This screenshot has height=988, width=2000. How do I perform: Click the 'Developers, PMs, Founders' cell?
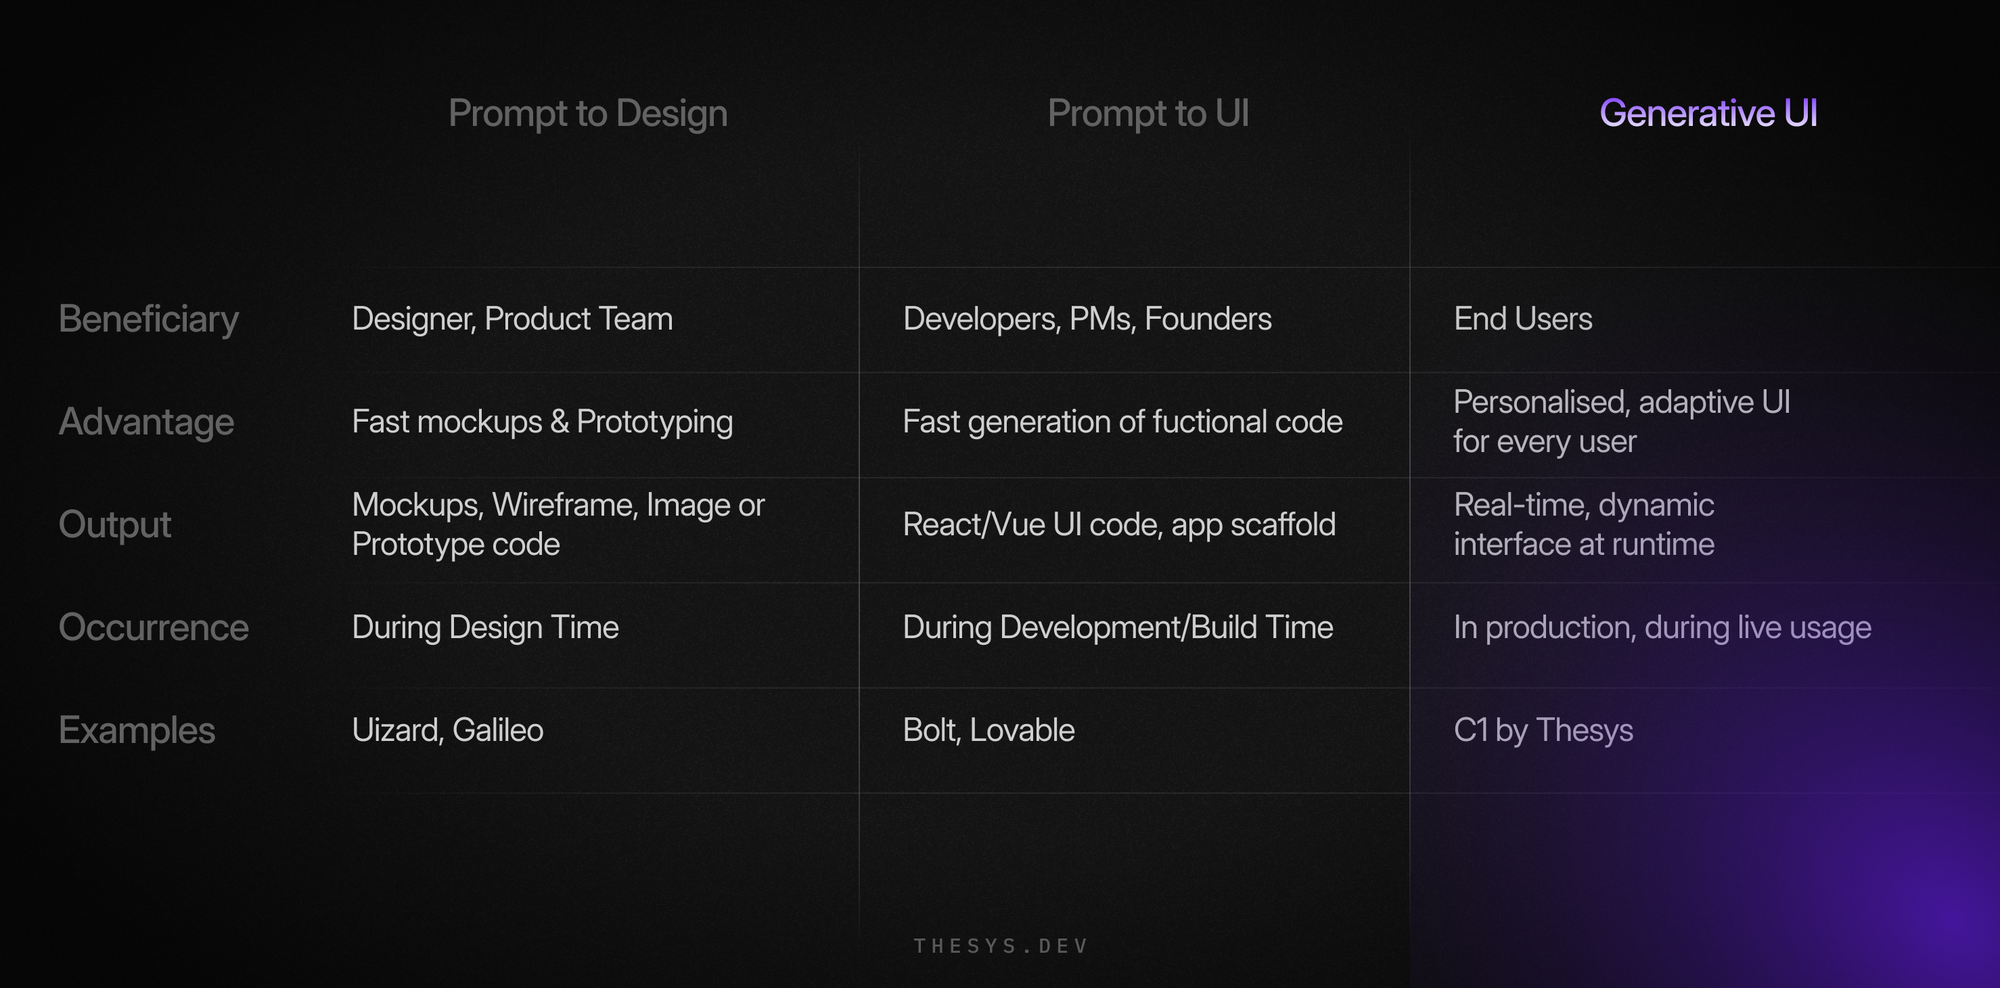[x=1087, y=319]
